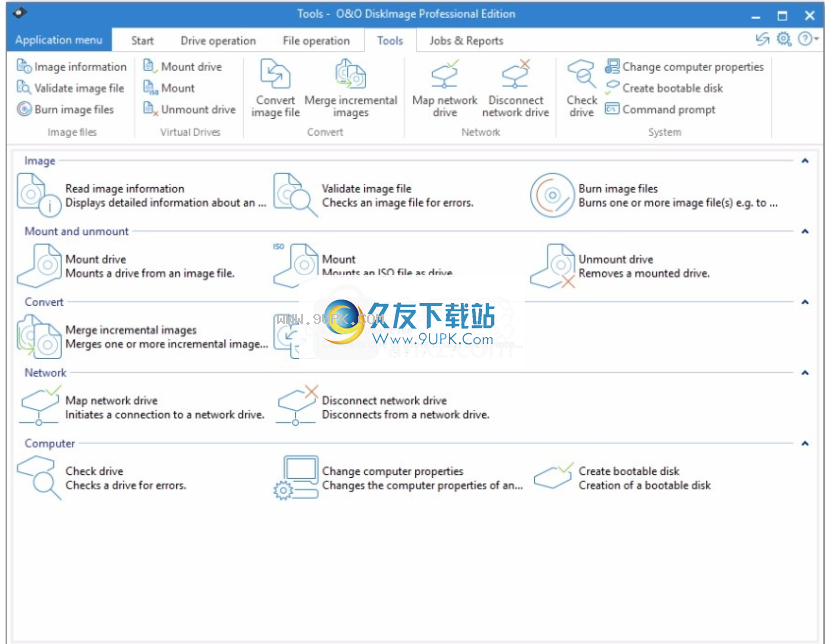825x644 pixels.
Task: Open the Unmount drive tile with the red X
Action: pos(620,266)
